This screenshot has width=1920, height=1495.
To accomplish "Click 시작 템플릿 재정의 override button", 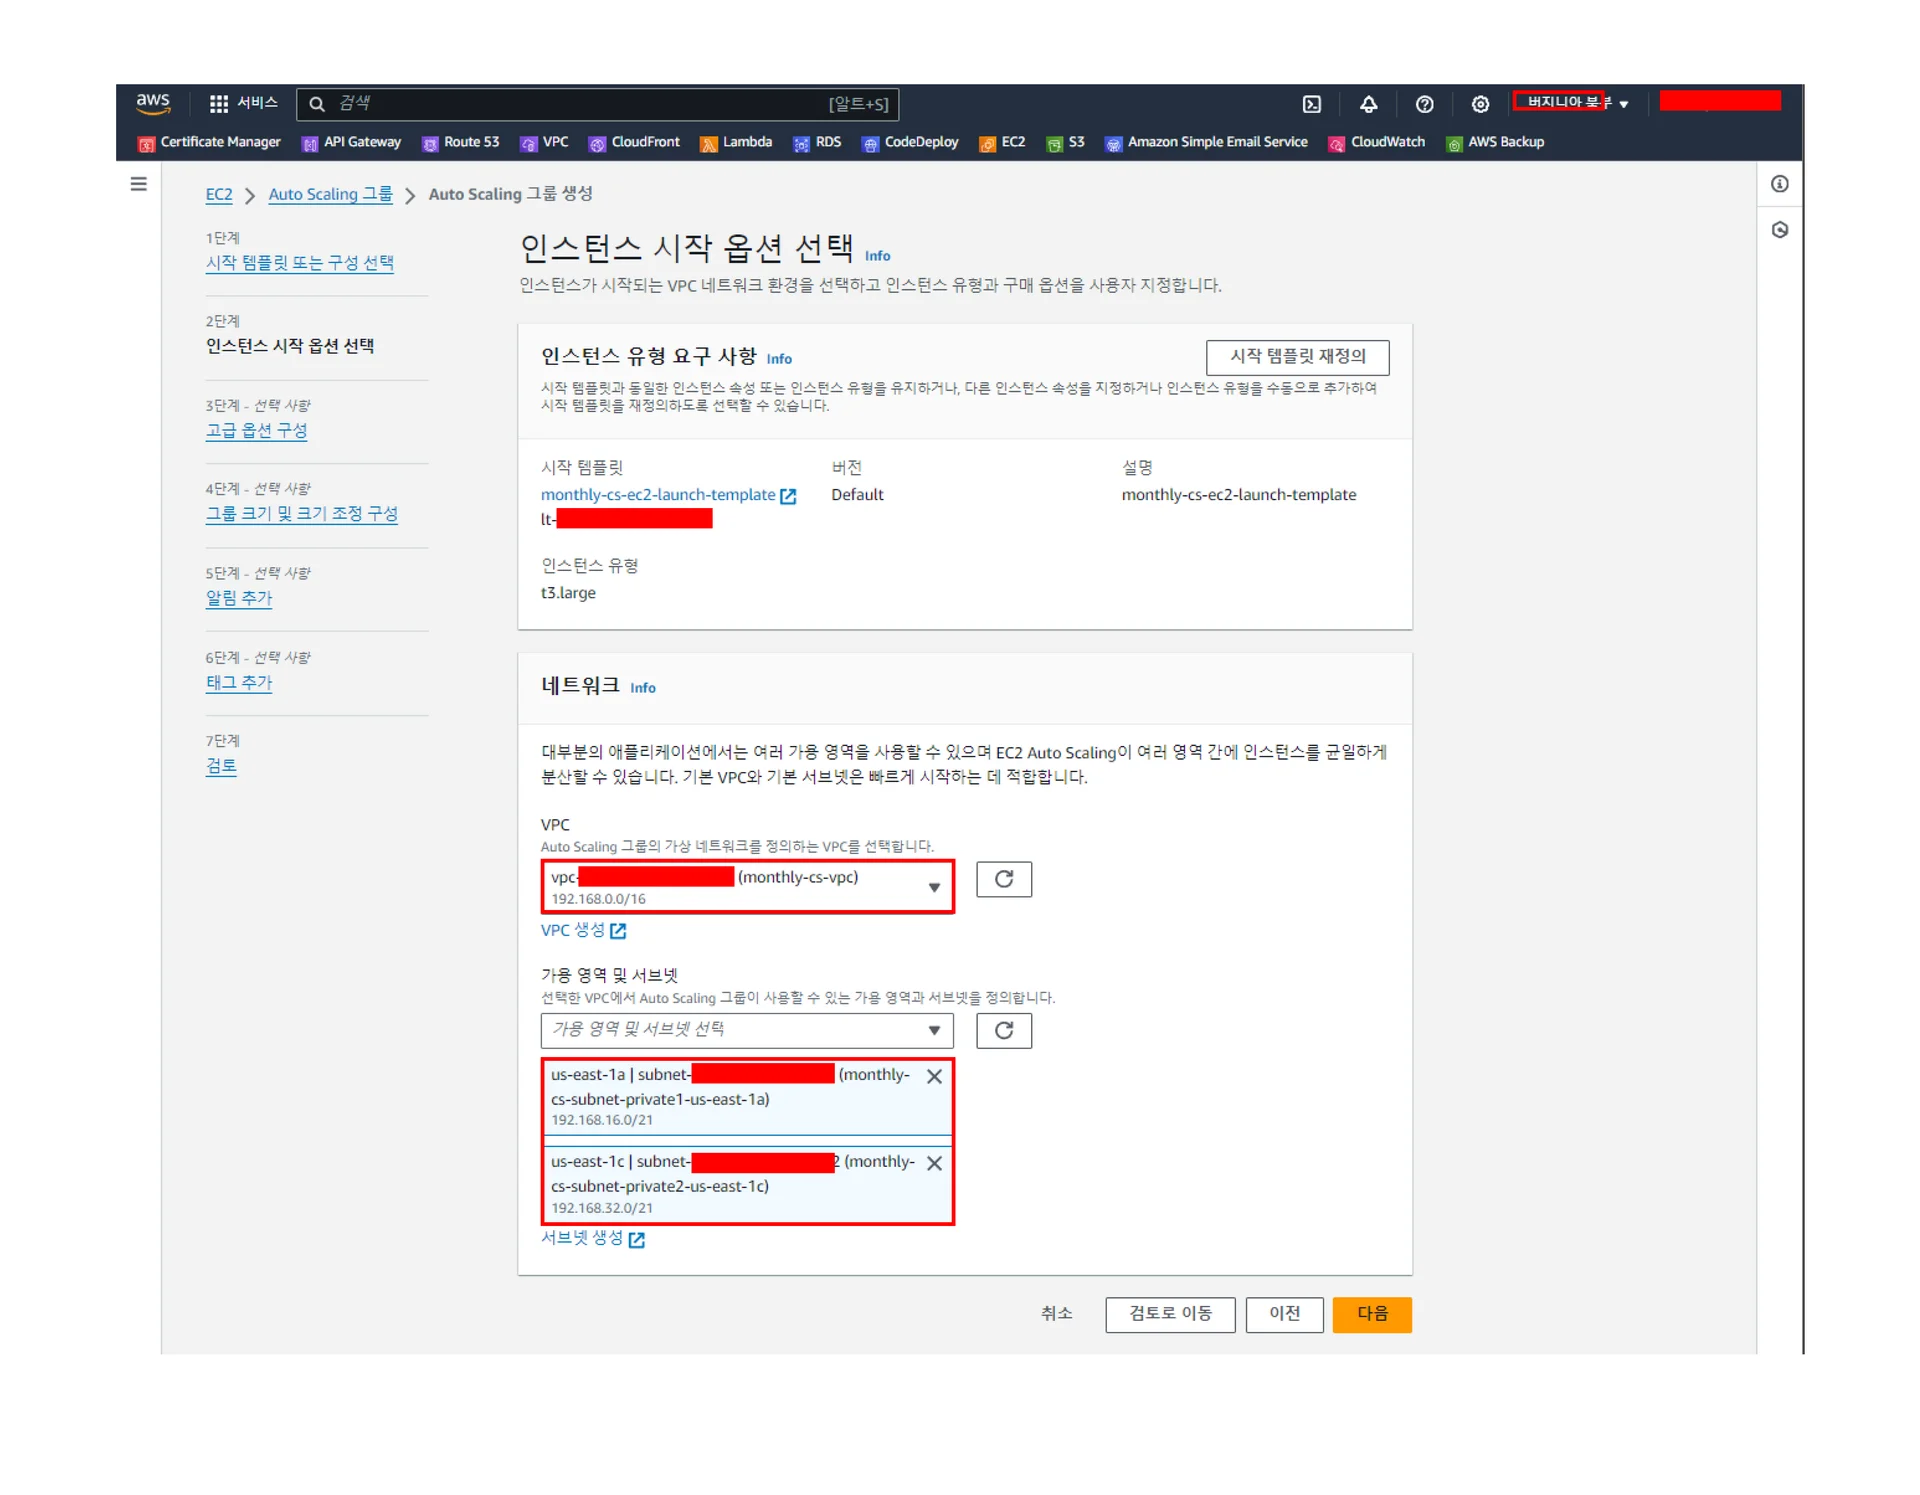I will 1297,357.
